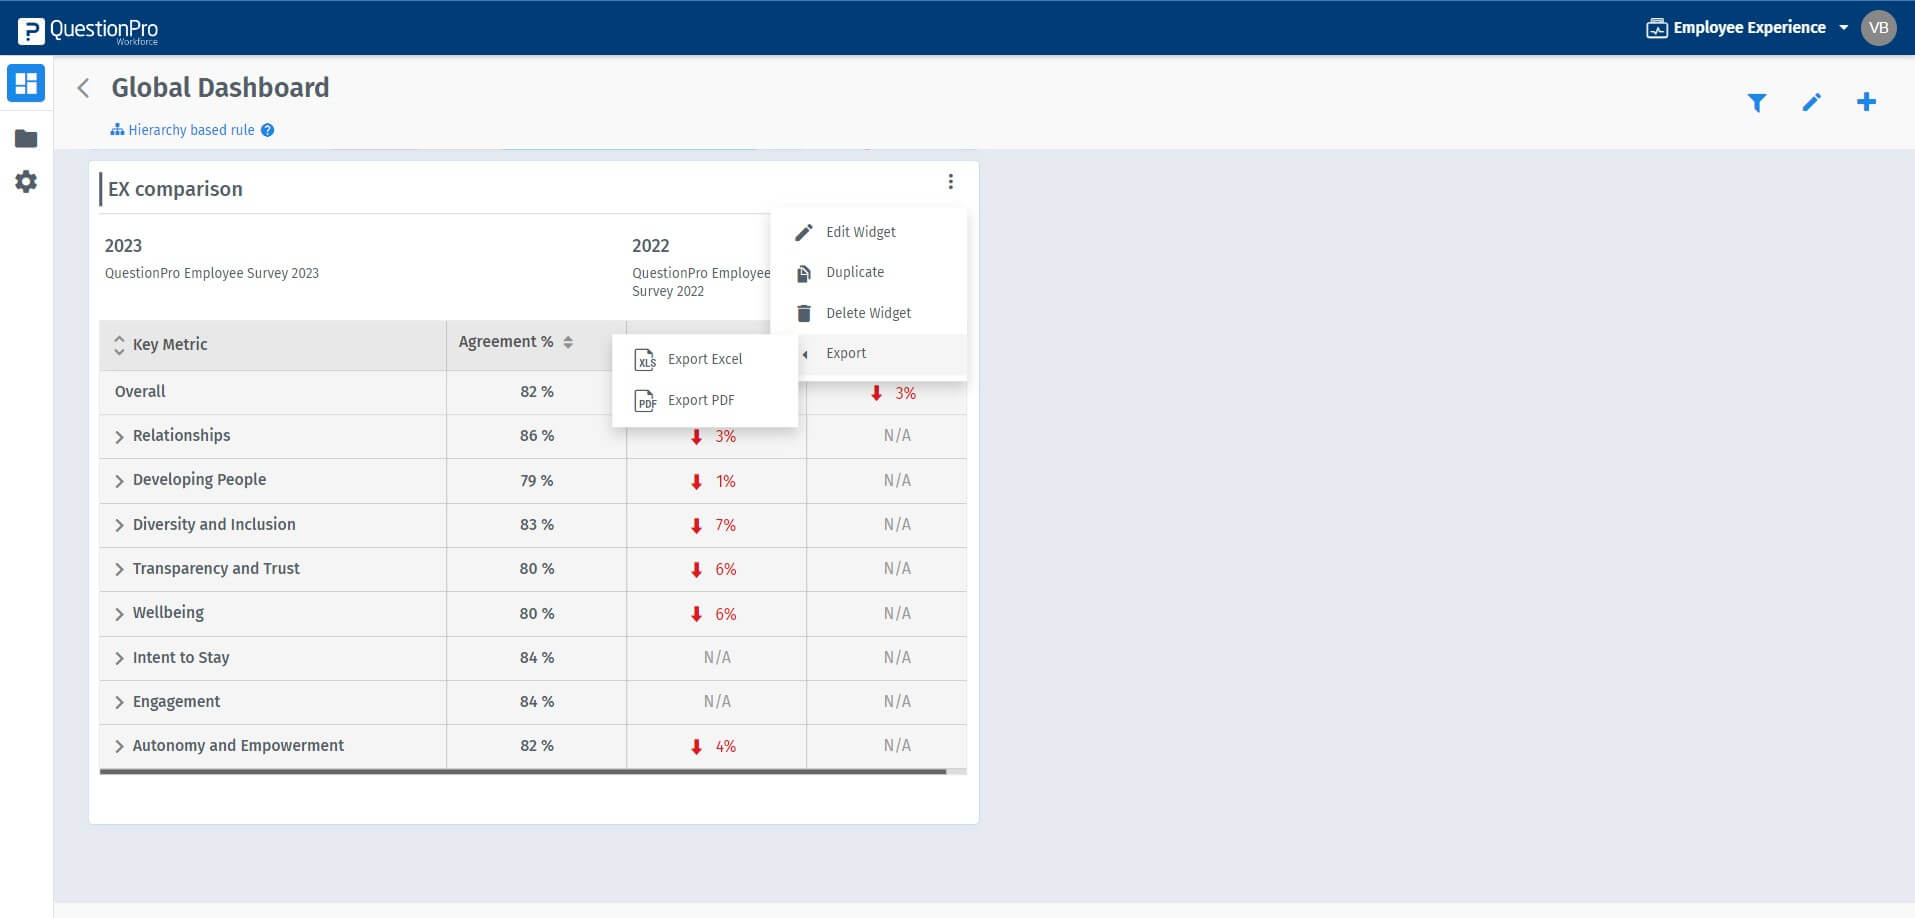Image resolution: width=1915 pixels, height=918 pixels.
Task: Choose Export PDF from the menu
Action: [x=701, y=399]
